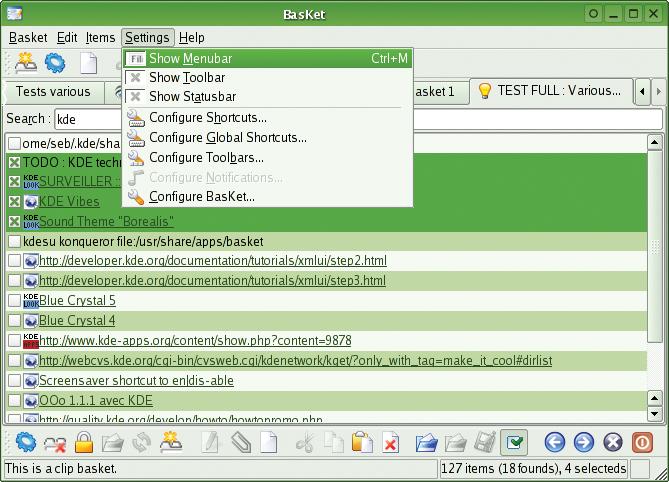Click the clipboard paste icon

[x=362, y=442]
